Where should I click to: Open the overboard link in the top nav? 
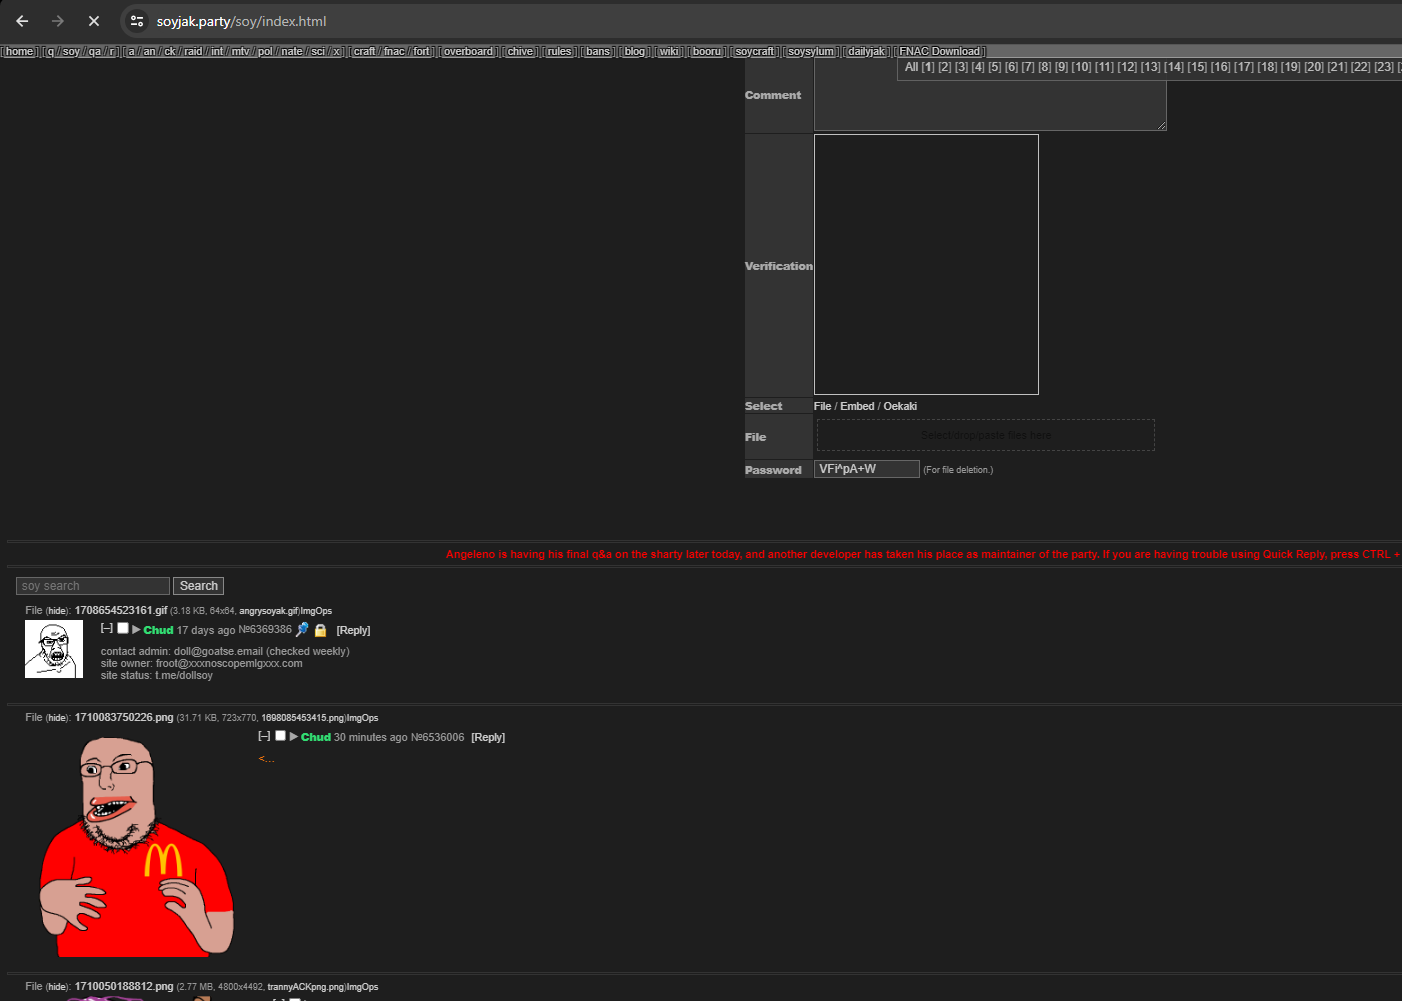coord(468,52)
